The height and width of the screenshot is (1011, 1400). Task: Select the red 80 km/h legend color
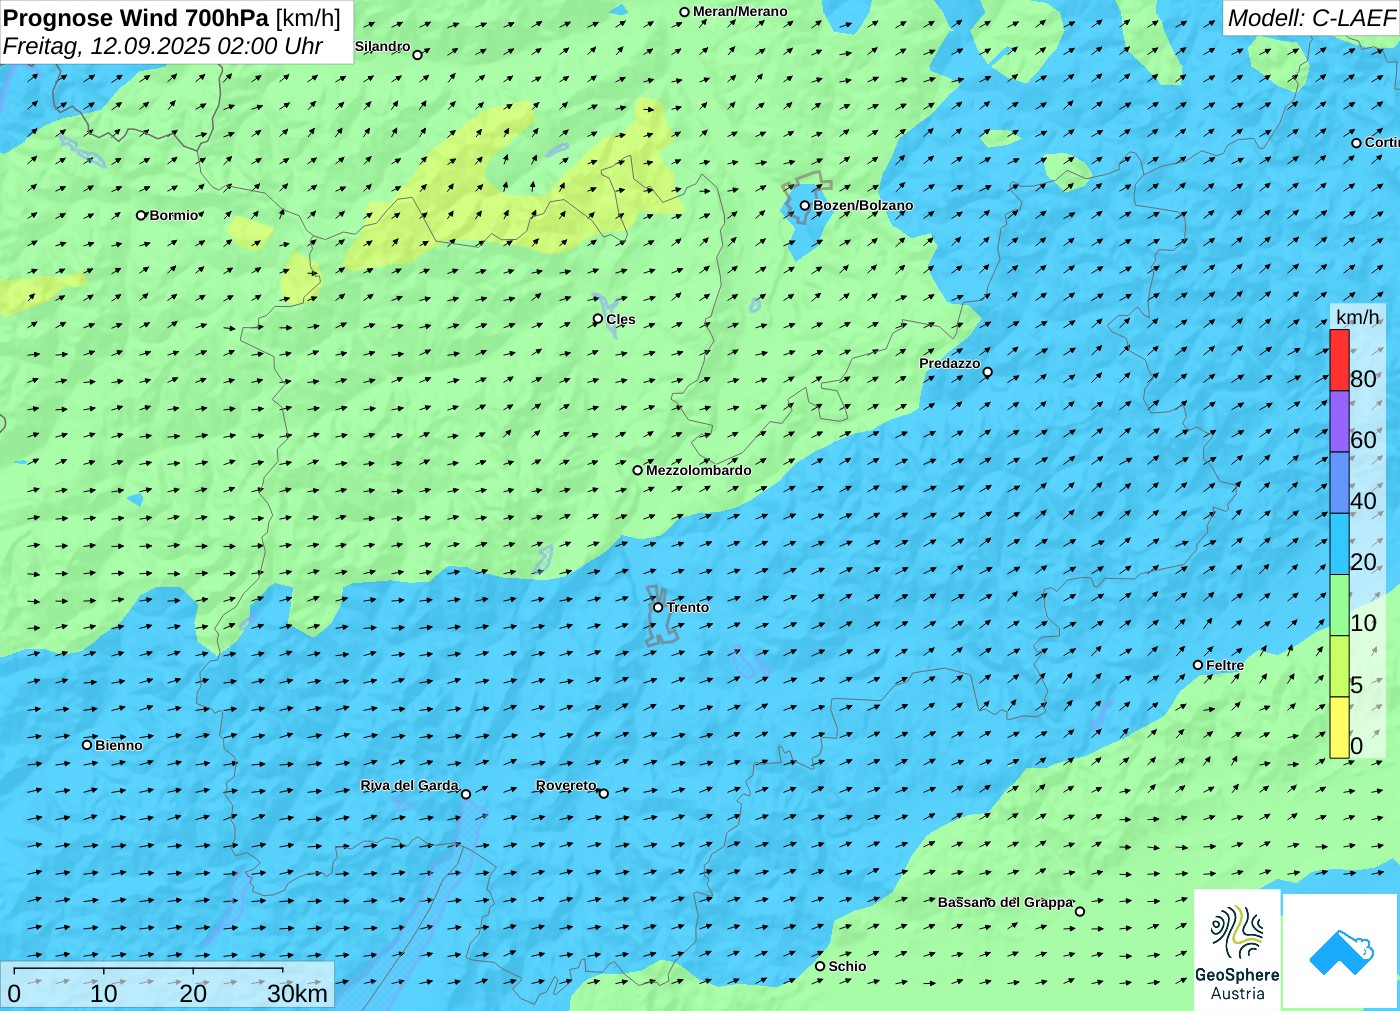(x=1339, y=360)
